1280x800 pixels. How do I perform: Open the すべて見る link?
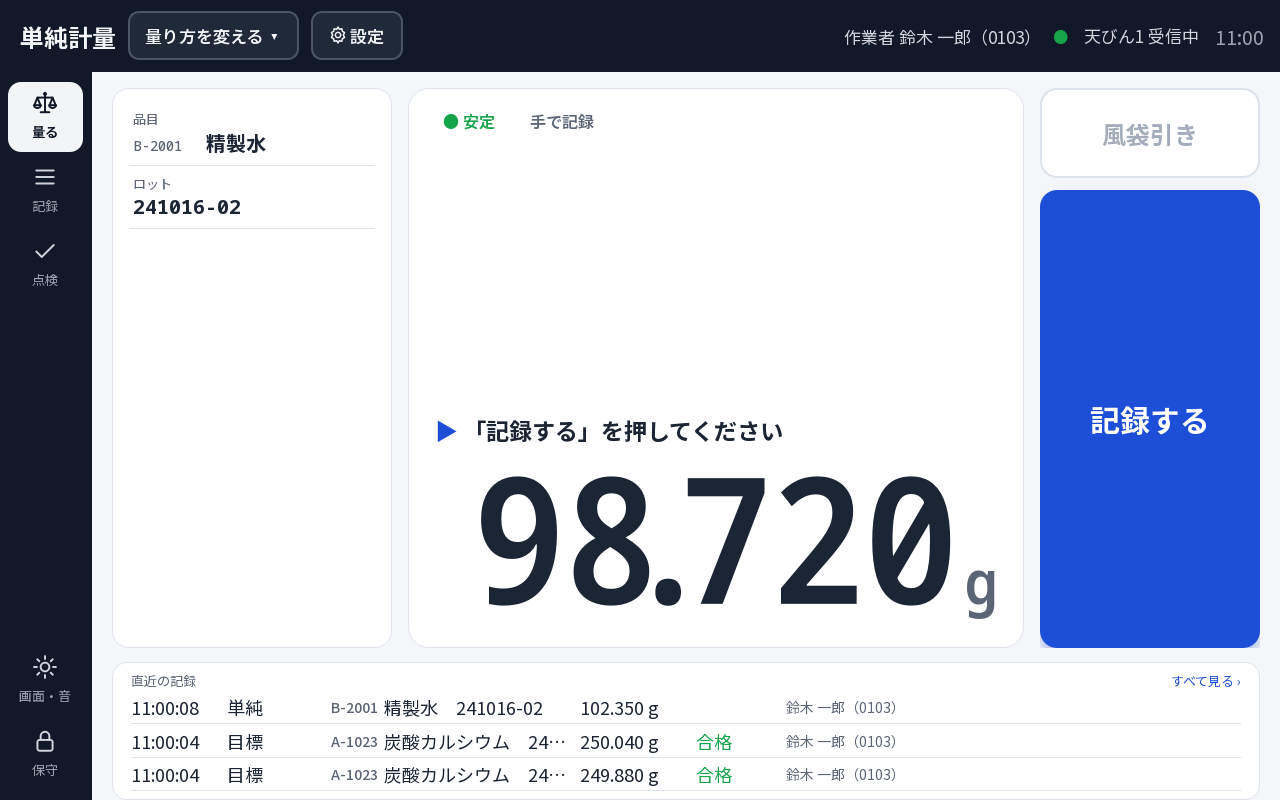click(x=1206, y=681)
